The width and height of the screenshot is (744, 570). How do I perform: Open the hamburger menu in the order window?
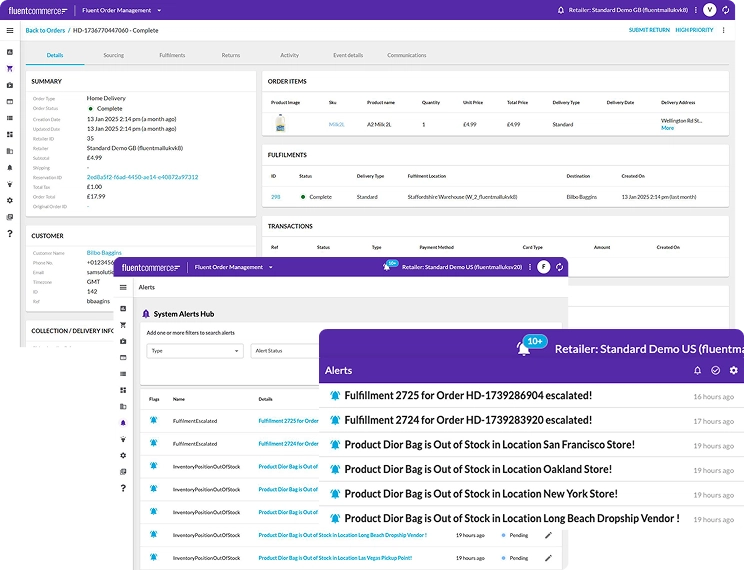(x=10, y=30)
